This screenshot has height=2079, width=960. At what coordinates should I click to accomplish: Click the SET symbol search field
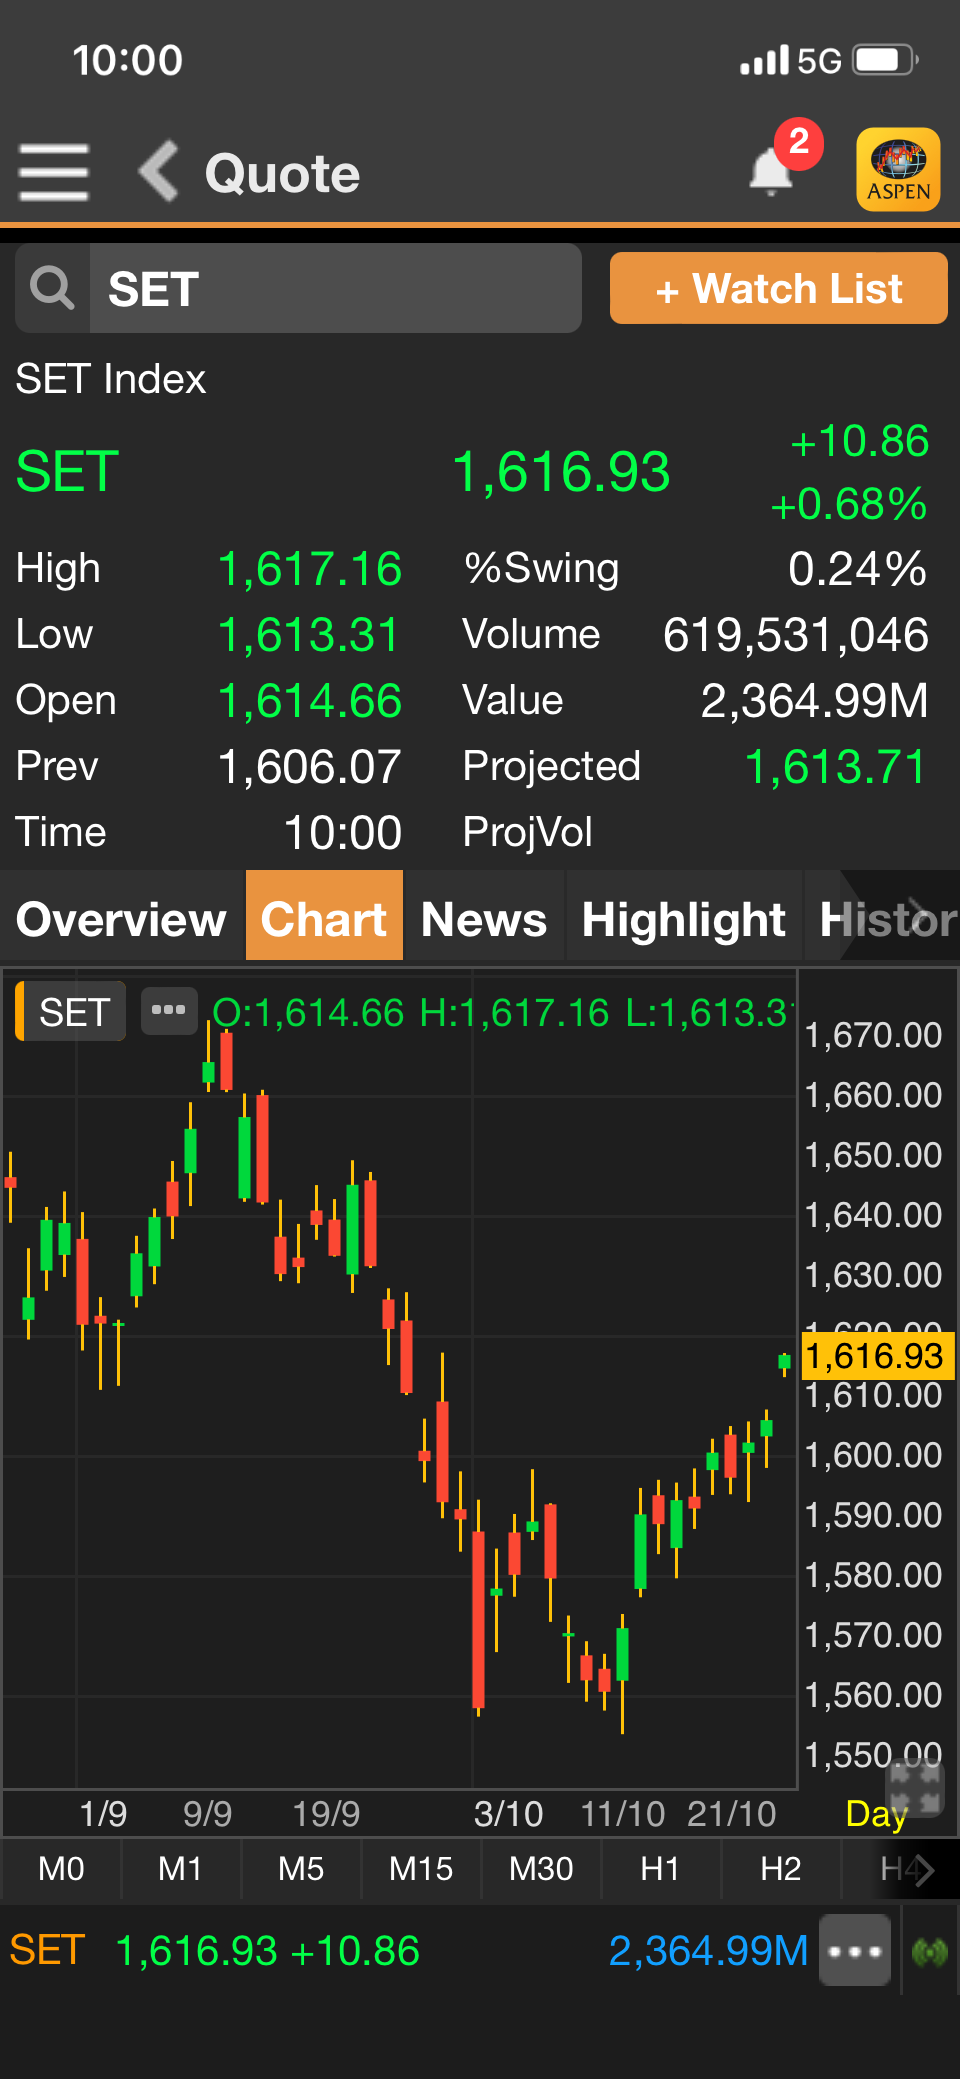pyautogui.click(x=335, y=289)
